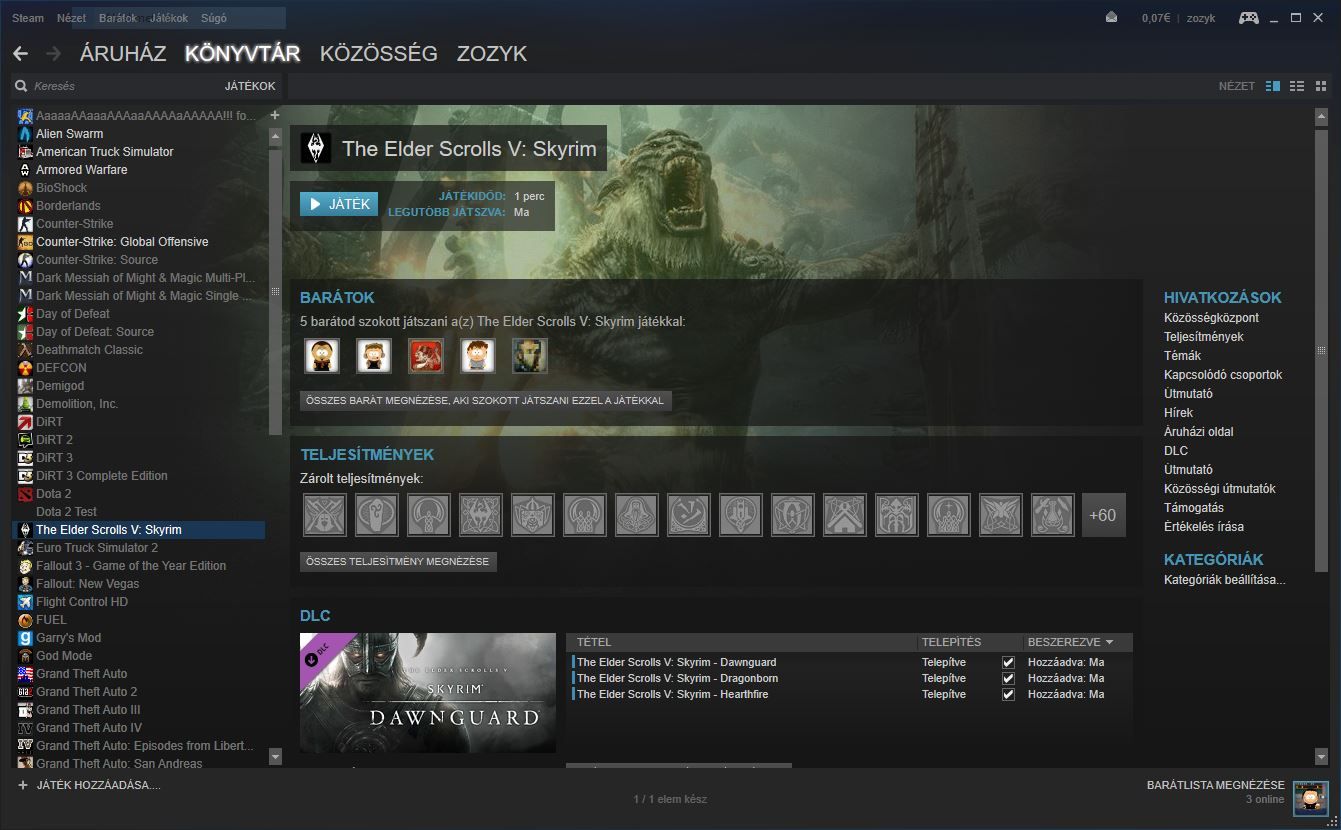Click Kategóriák beállítása link

click(x=1225, y=580)
